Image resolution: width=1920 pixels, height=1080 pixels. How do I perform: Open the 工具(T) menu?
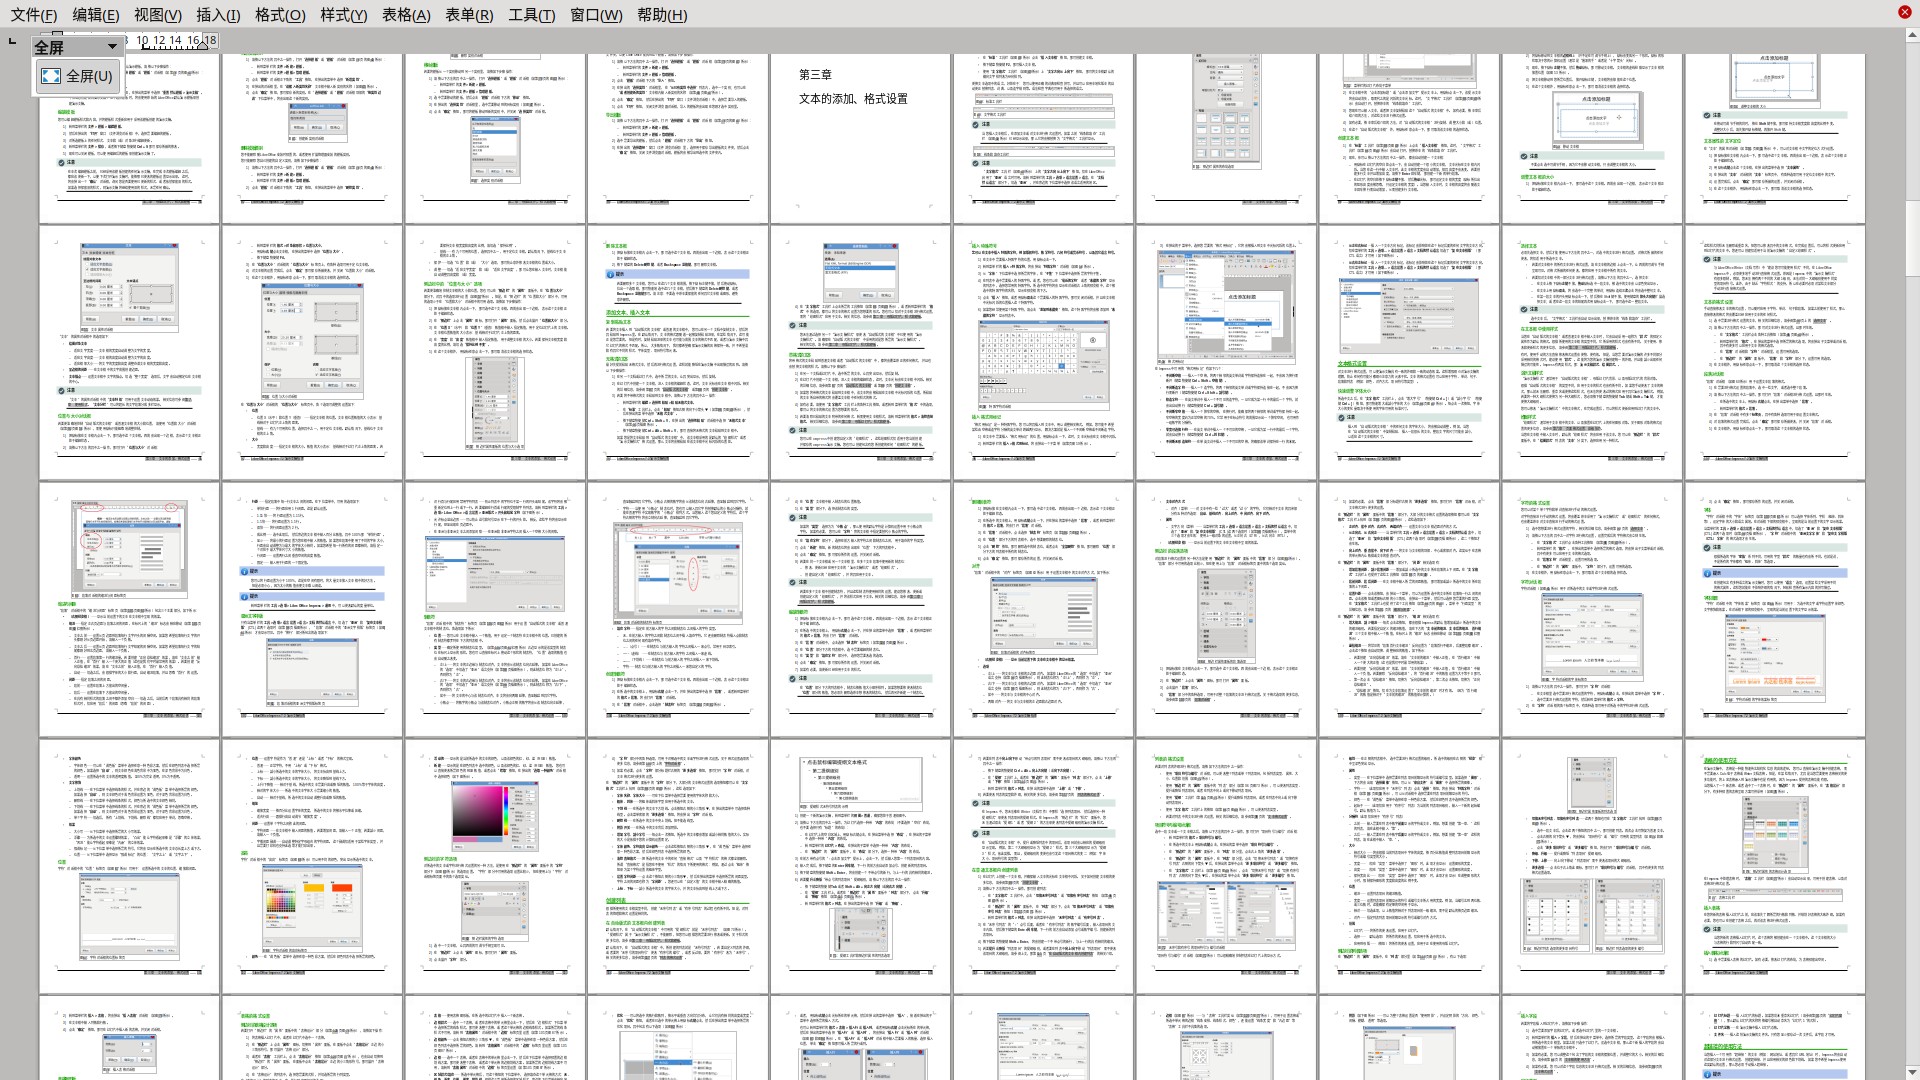click(x=531, y=15)
